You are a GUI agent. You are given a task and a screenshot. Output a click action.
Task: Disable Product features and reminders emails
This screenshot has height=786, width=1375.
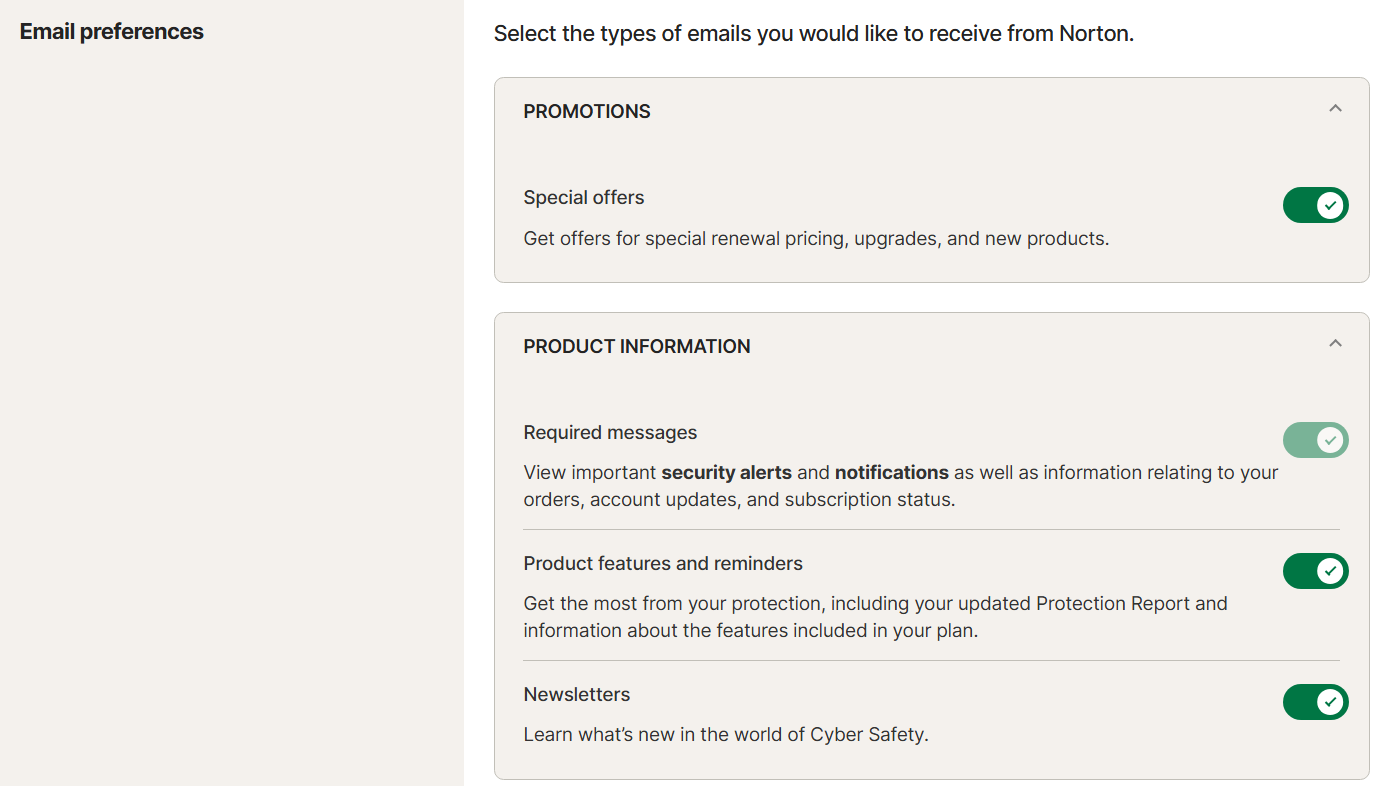point(1315,571)
